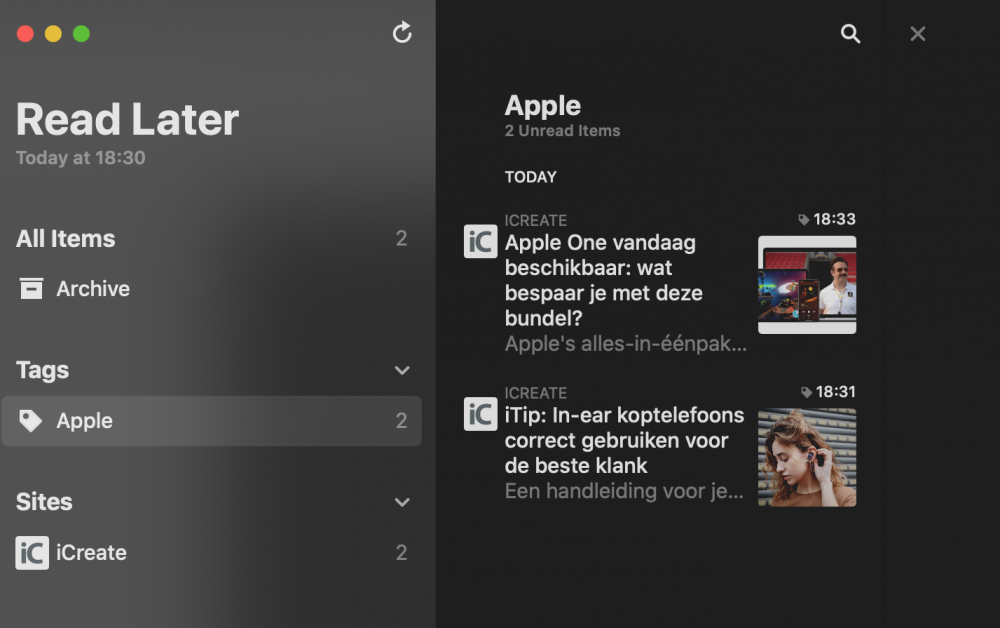Open the search magnifier icon

[850, 34]
